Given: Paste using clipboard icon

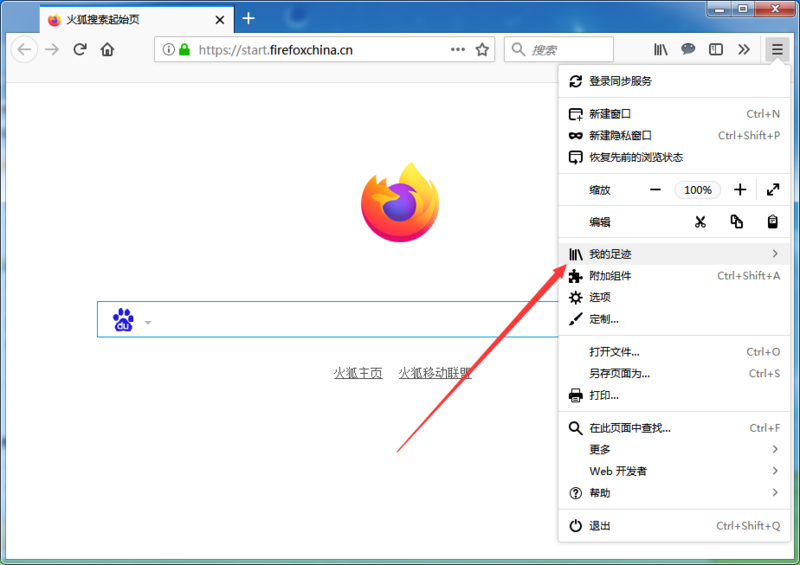Looking at the screenshot, I should [772, 222].
